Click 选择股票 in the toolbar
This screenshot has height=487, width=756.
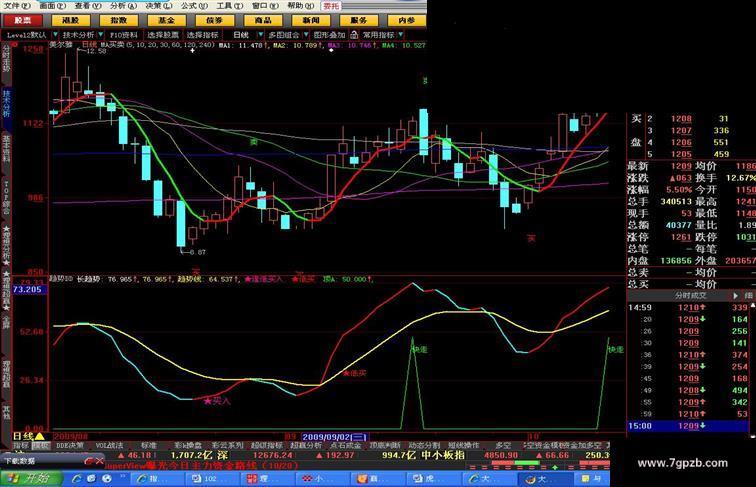point(162,35)
